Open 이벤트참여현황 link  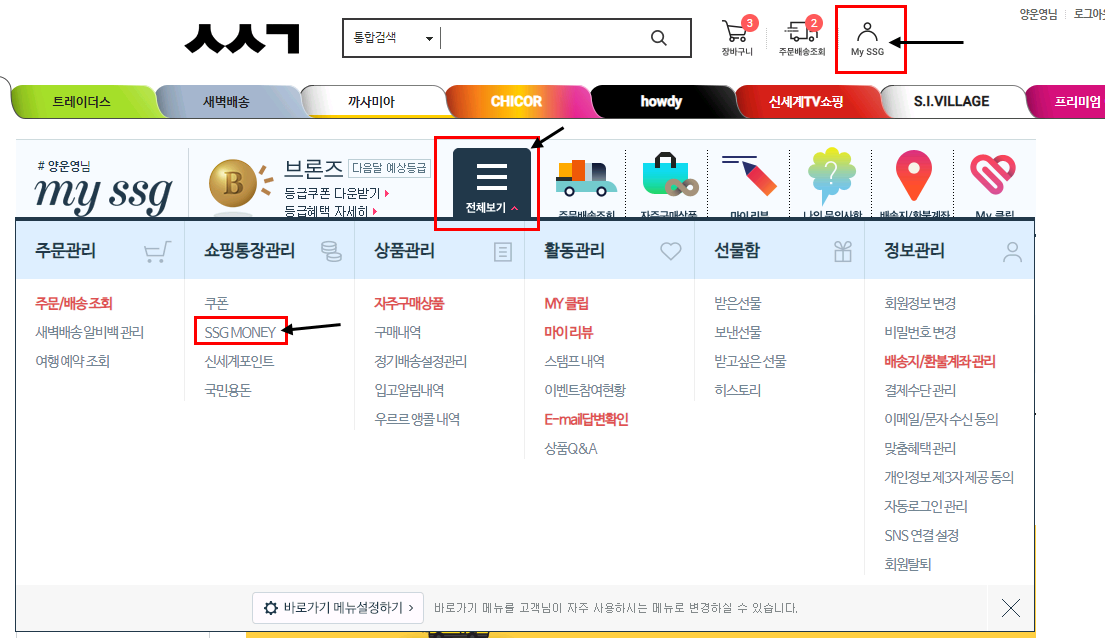(585, 390)
